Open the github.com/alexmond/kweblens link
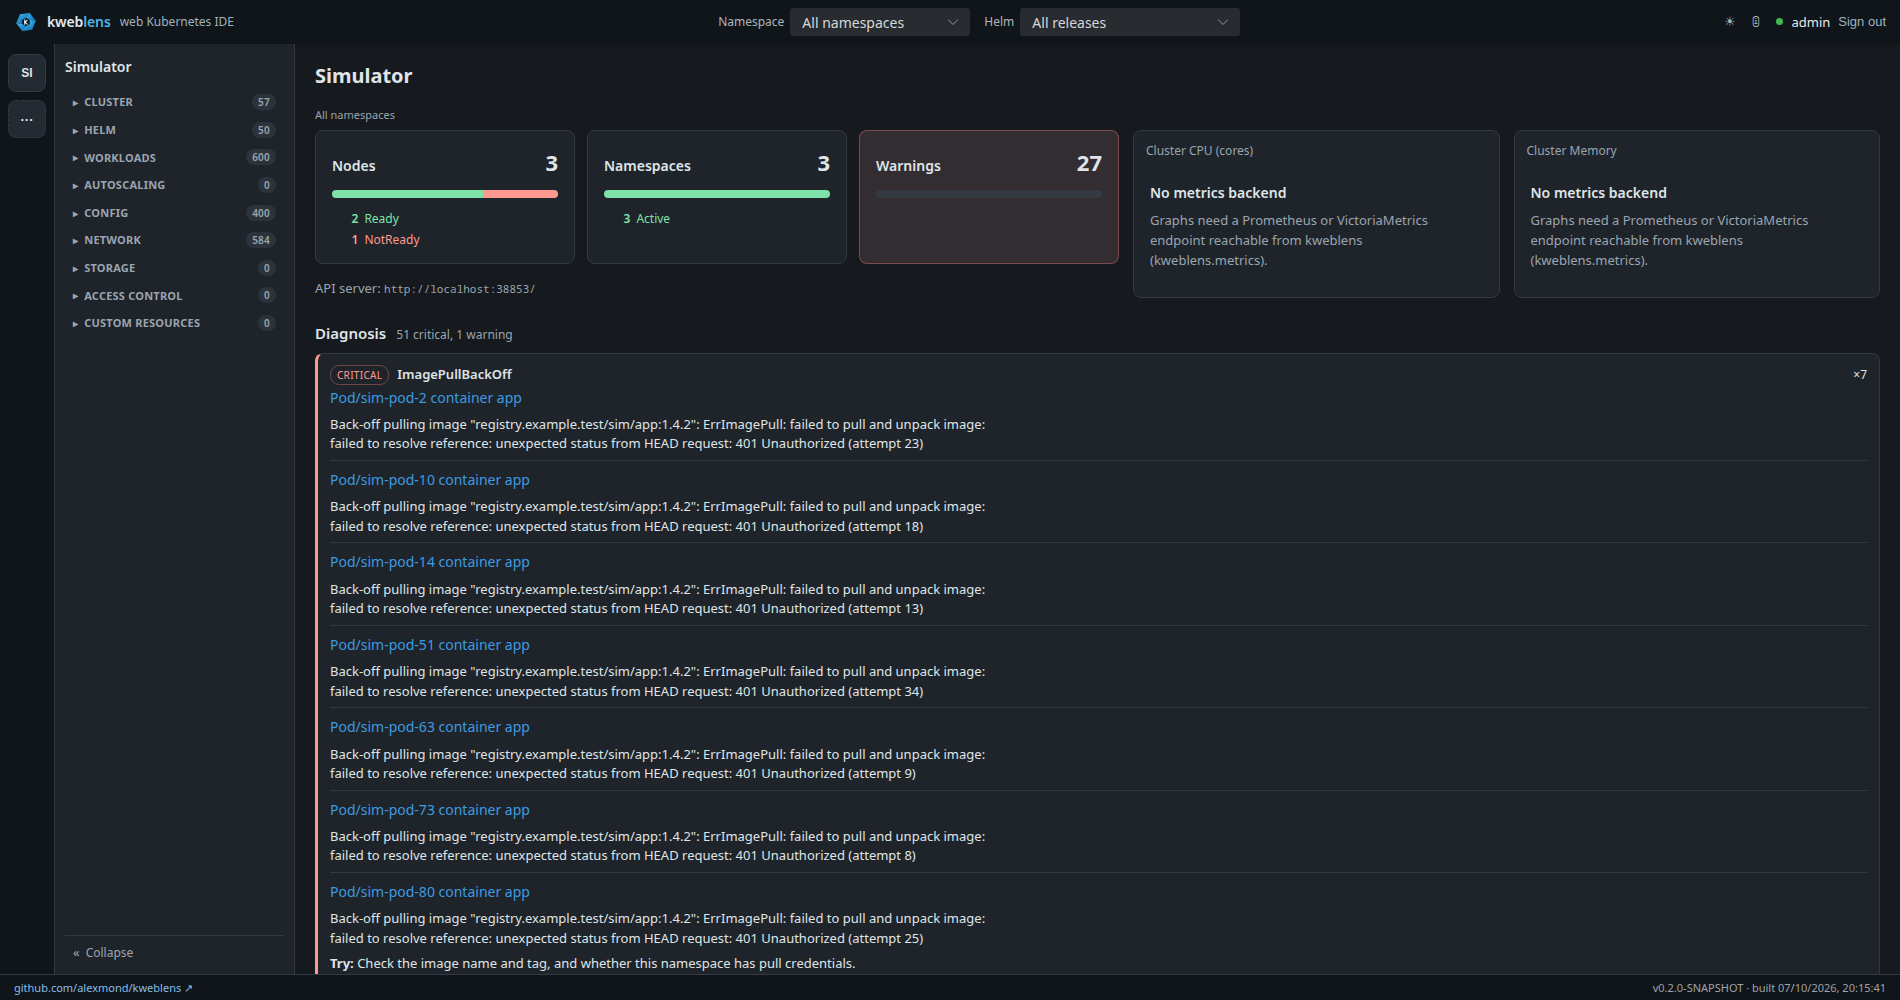Viewport: 1900px width, 1000px height. click(x=103, y=988)
